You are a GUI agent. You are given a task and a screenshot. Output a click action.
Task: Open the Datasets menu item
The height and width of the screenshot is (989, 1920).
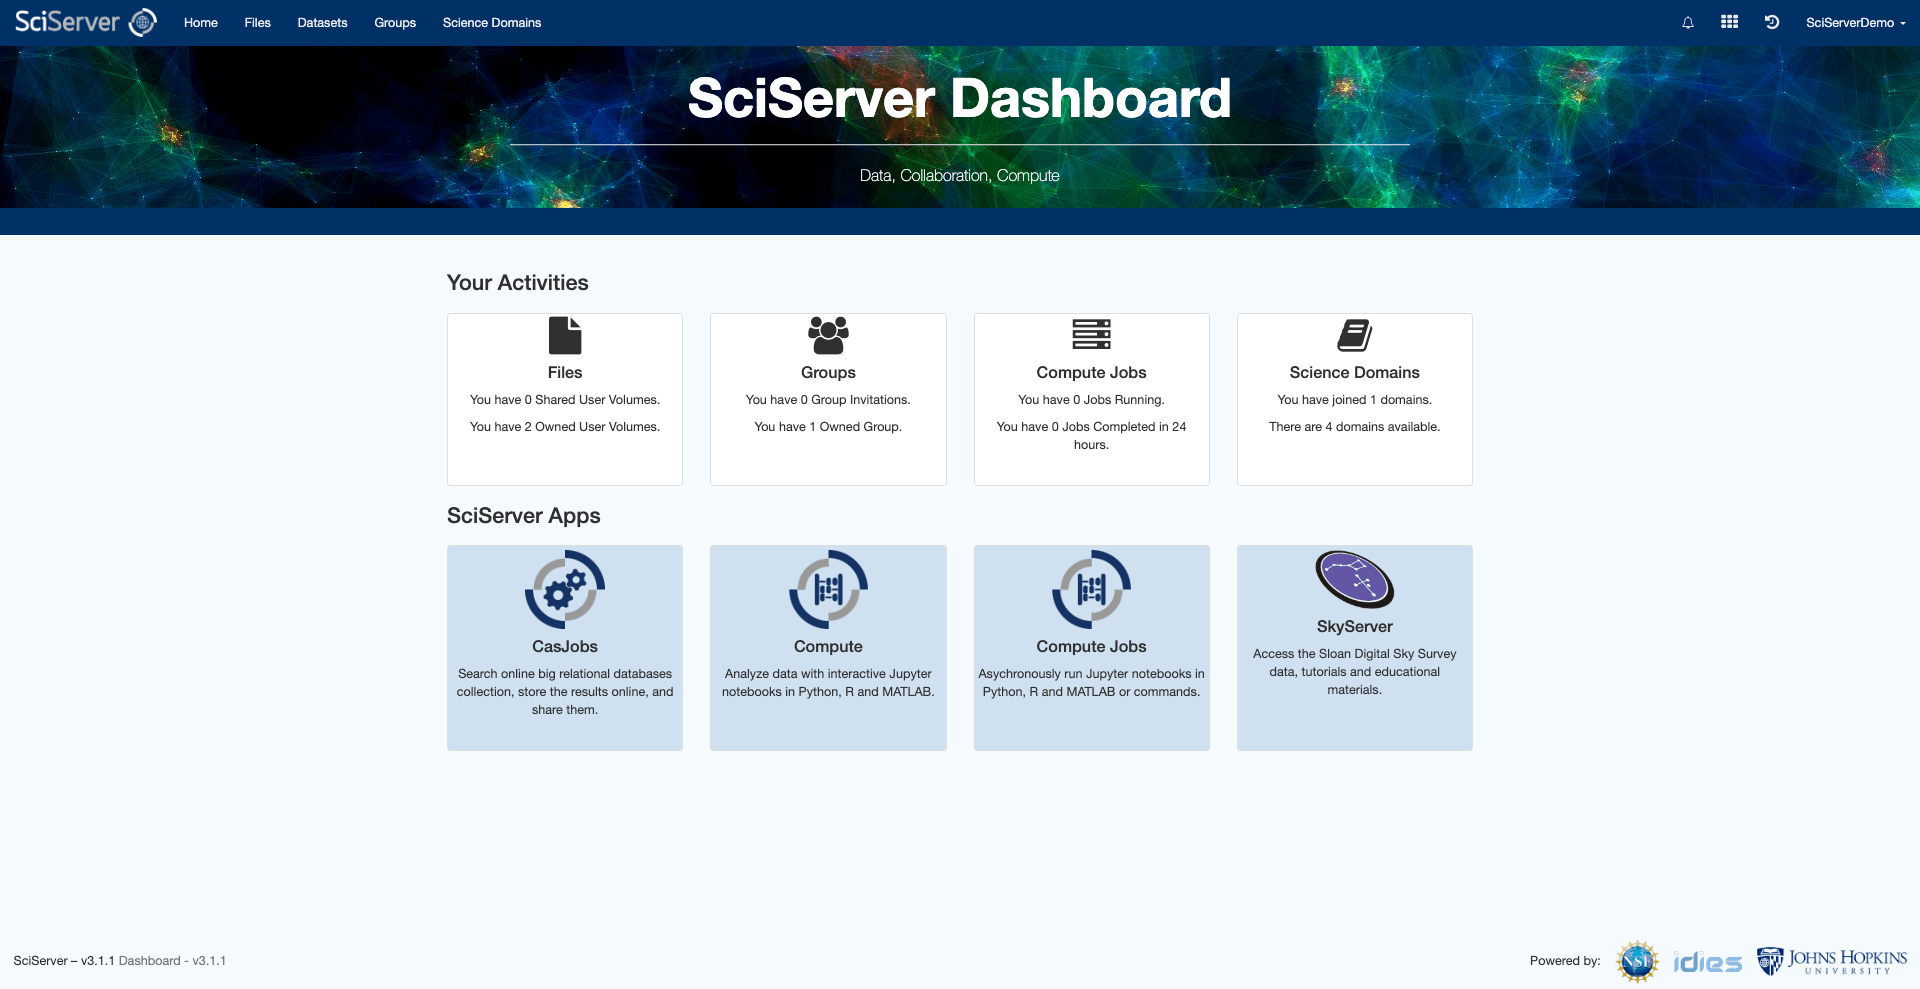(x=322, y=23)
